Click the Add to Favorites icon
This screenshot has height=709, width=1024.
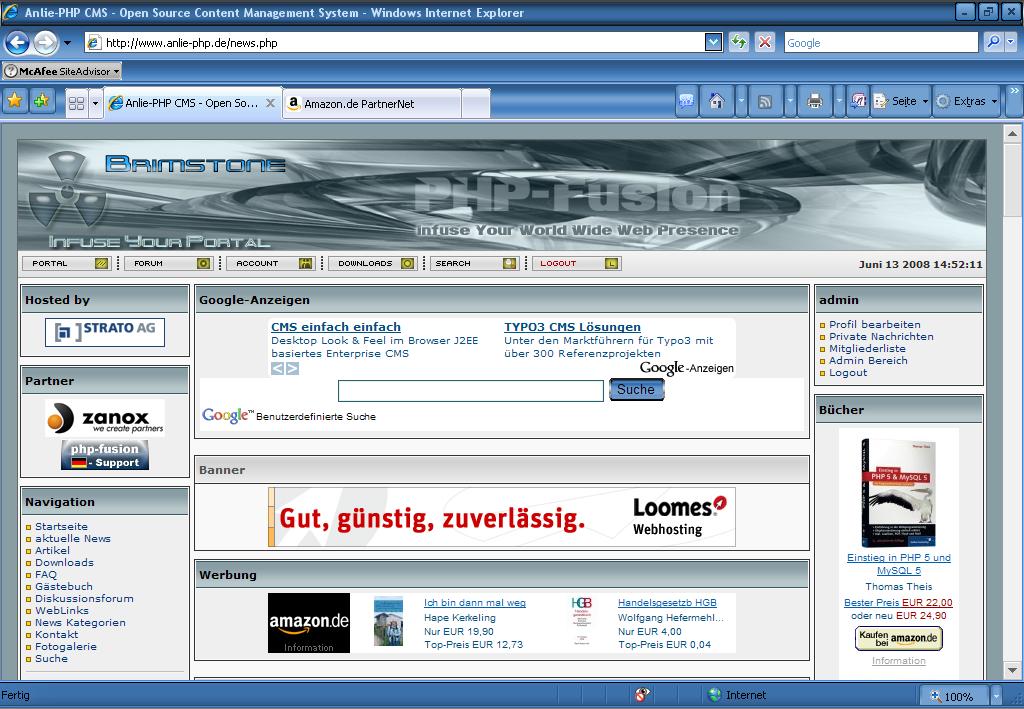point(41,101)
